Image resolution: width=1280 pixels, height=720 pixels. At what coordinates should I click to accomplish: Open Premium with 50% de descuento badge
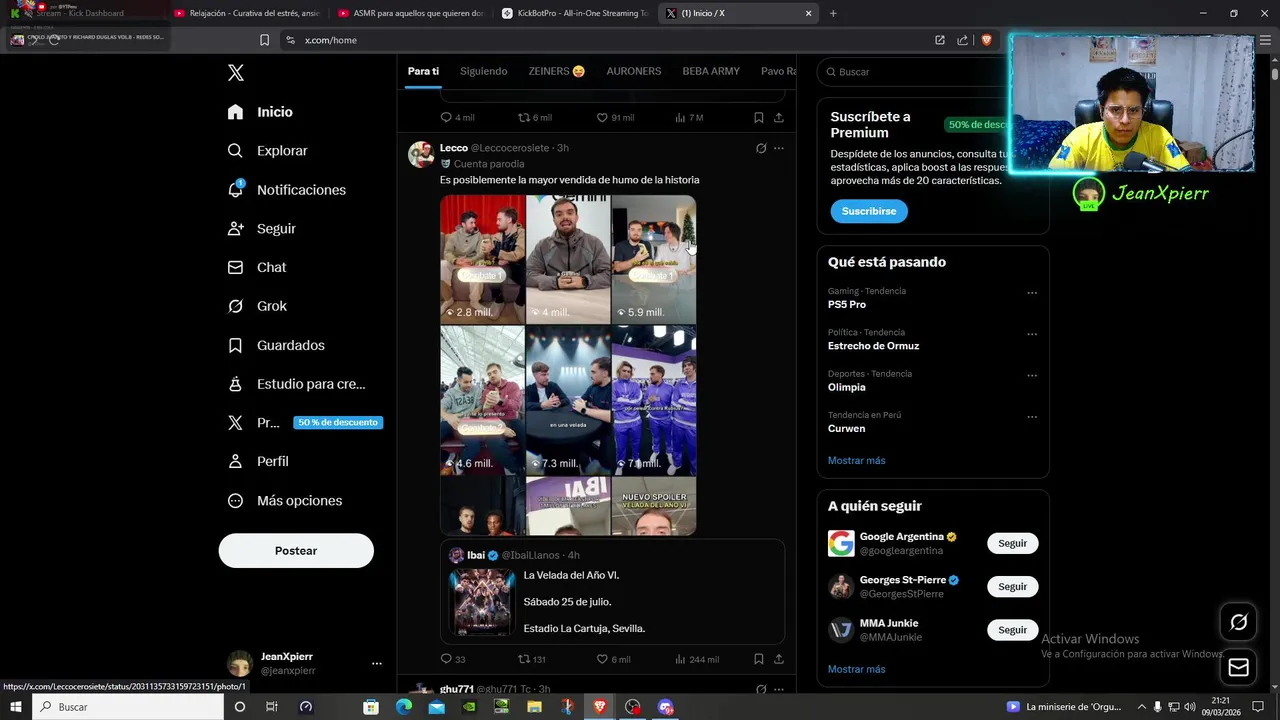pos(305,423)
